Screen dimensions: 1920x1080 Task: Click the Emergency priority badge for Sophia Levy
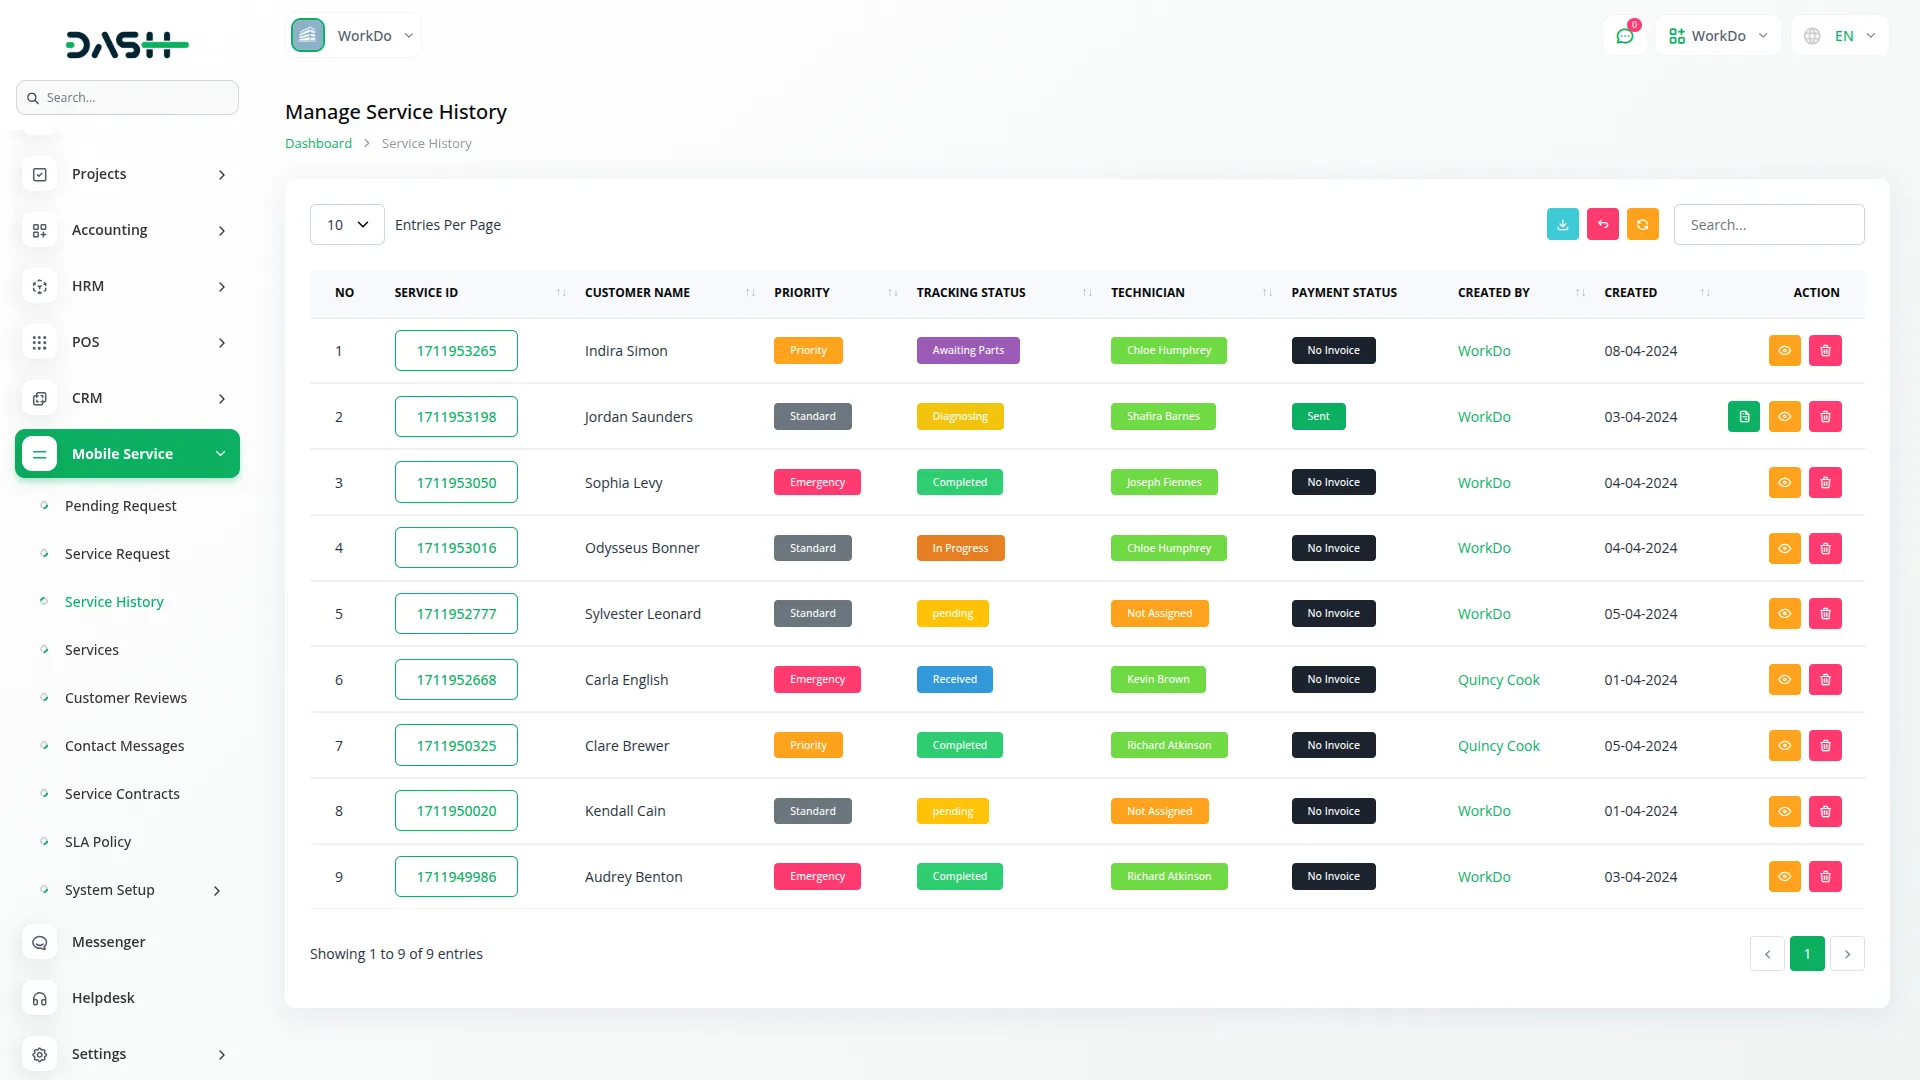(817, 481)
